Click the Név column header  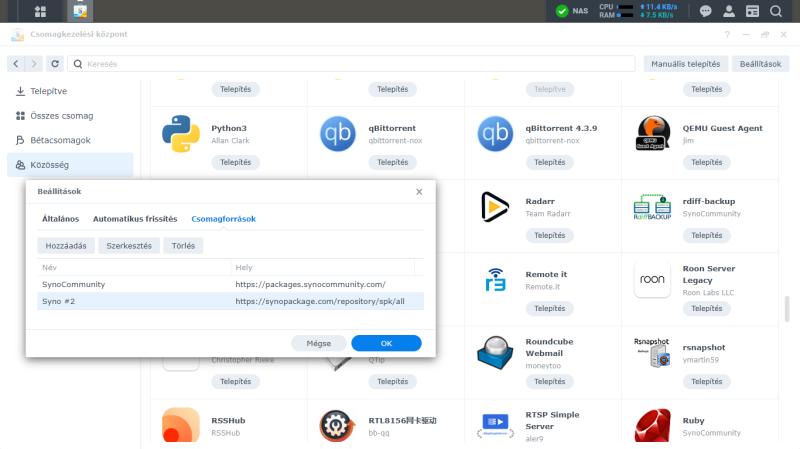[x=134, y=267]
